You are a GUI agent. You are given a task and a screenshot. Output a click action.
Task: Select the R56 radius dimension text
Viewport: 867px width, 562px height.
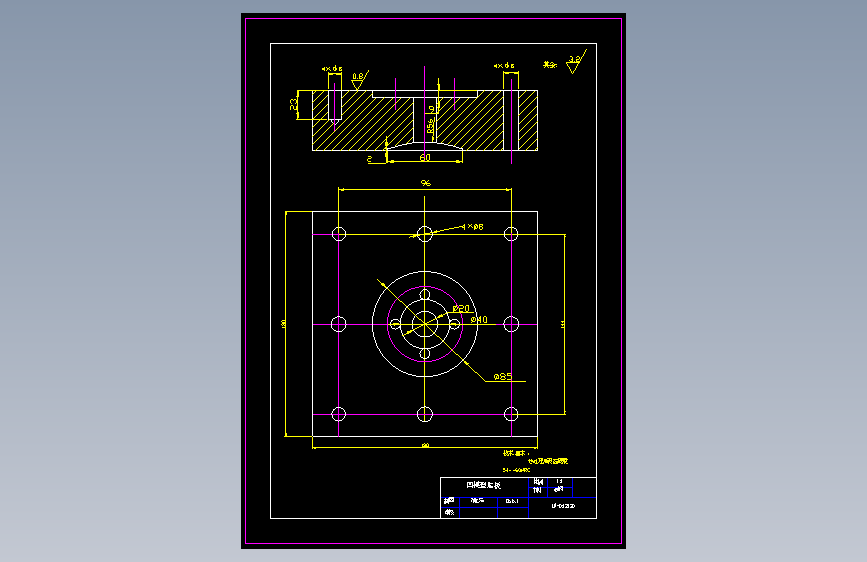(430, 125)
